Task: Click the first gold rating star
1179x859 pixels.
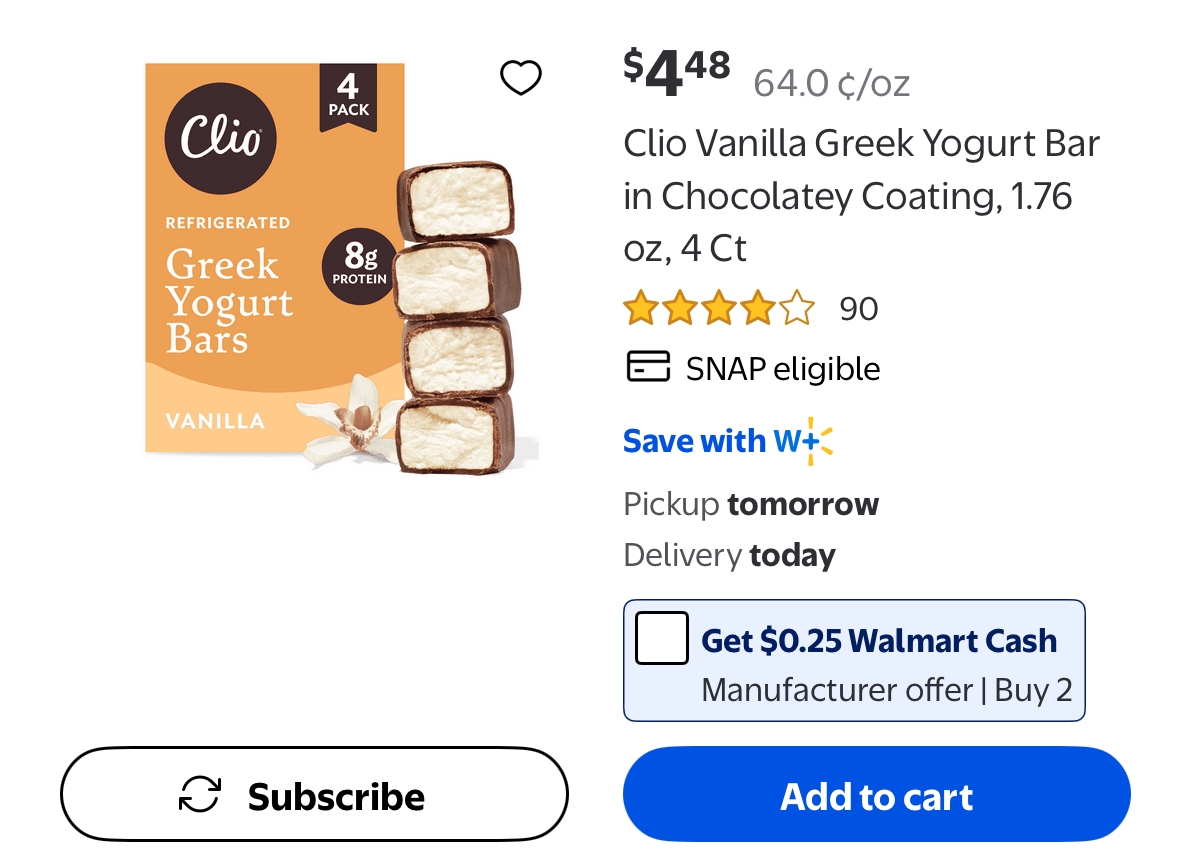Action: 641,308
